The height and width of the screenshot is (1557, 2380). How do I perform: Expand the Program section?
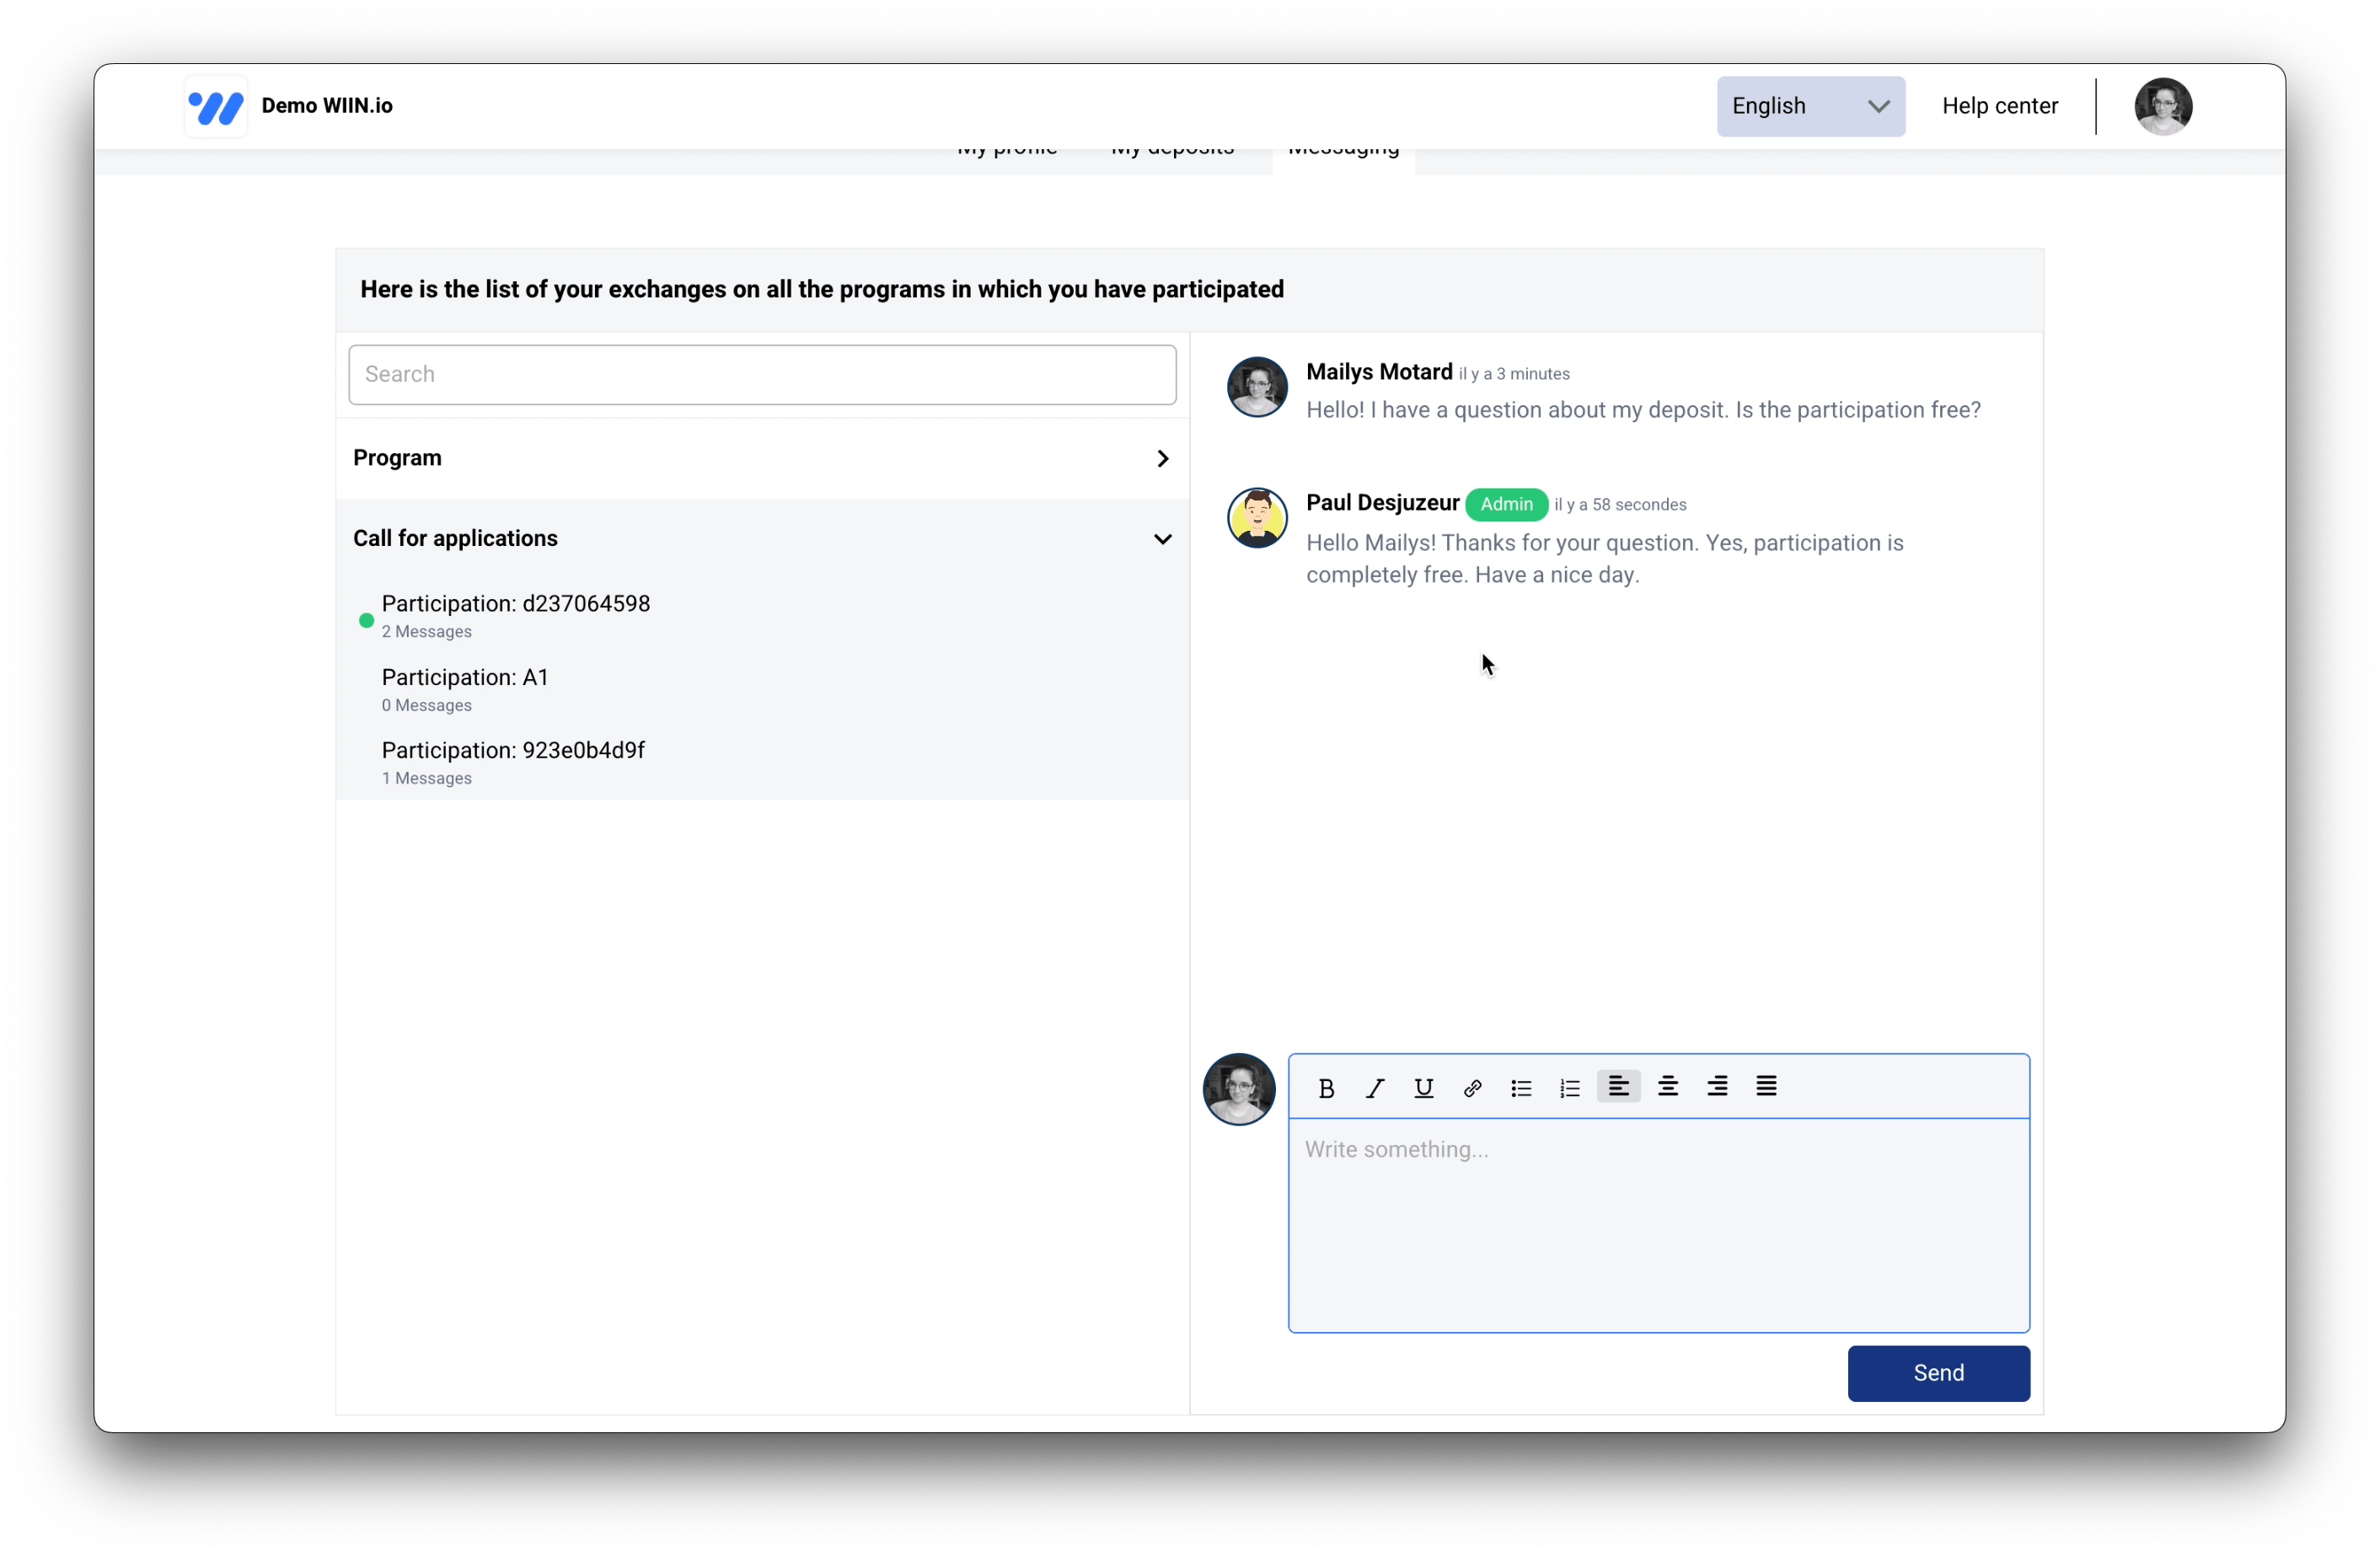point(762,458)
